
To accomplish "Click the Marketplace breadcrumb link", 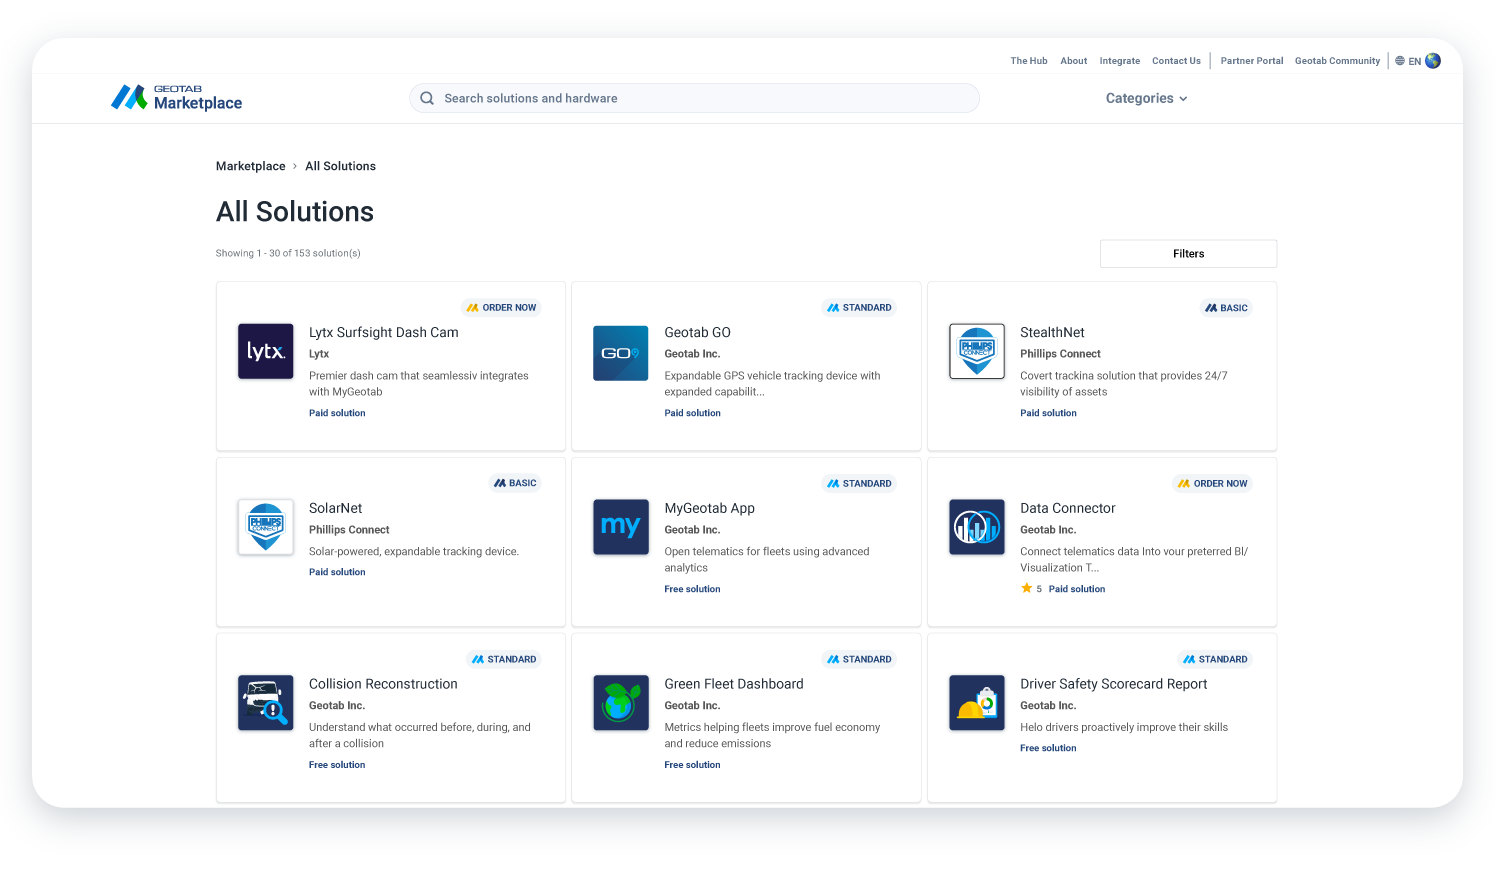I will click(x=250, y=165).
